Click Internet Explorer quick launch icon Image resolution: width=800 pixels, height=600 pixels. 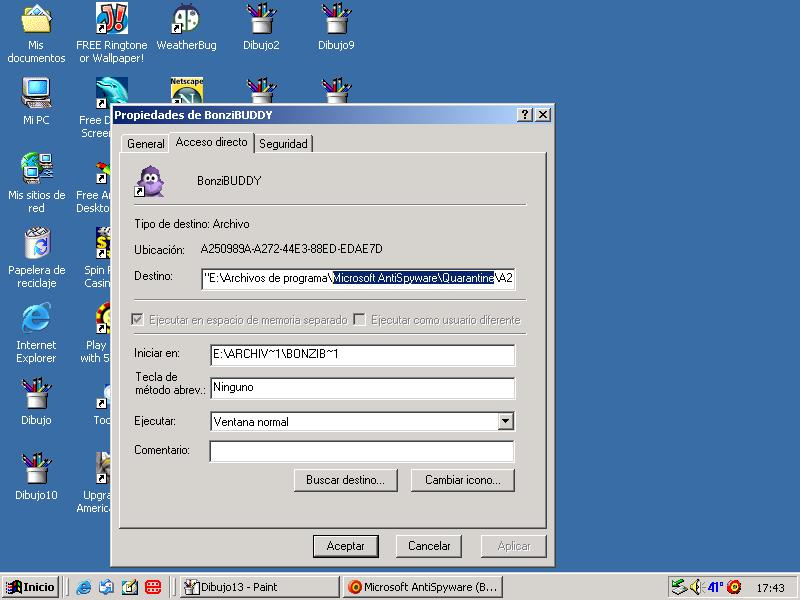pos(83,587)
